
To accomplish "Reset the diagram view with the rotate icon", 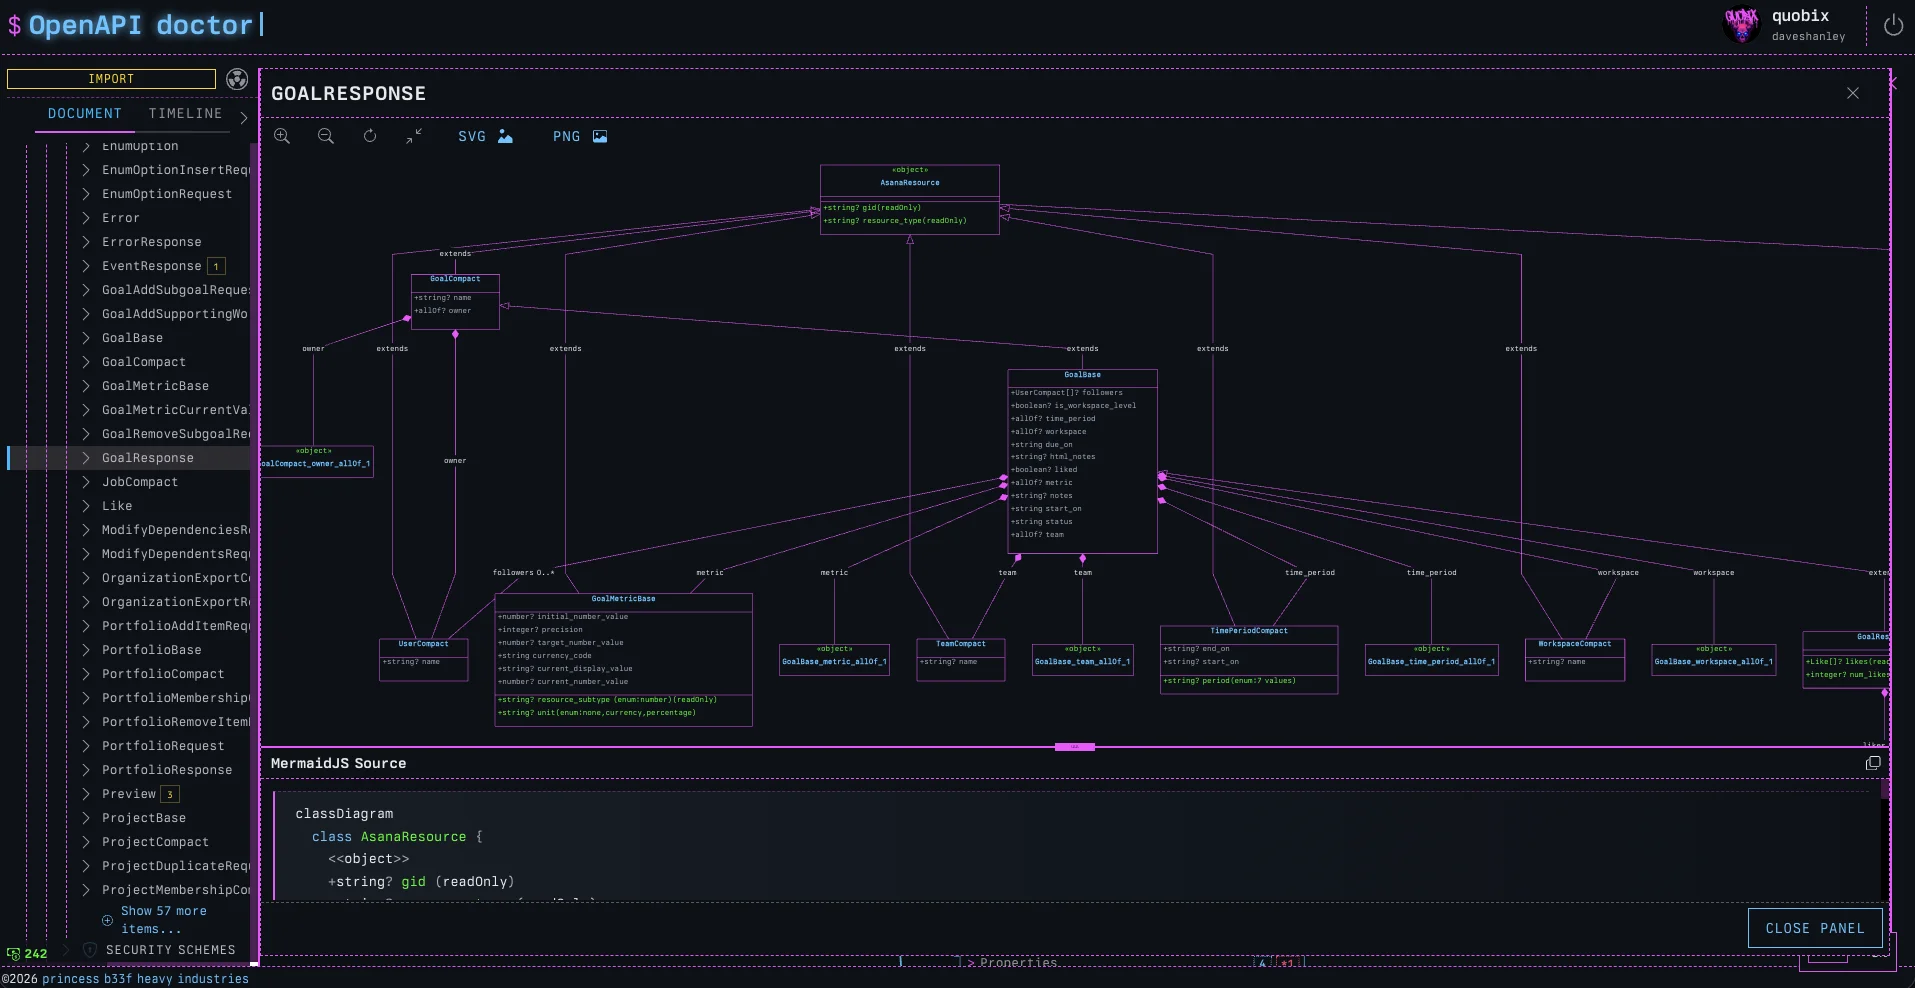I will [x=370, y=136].
